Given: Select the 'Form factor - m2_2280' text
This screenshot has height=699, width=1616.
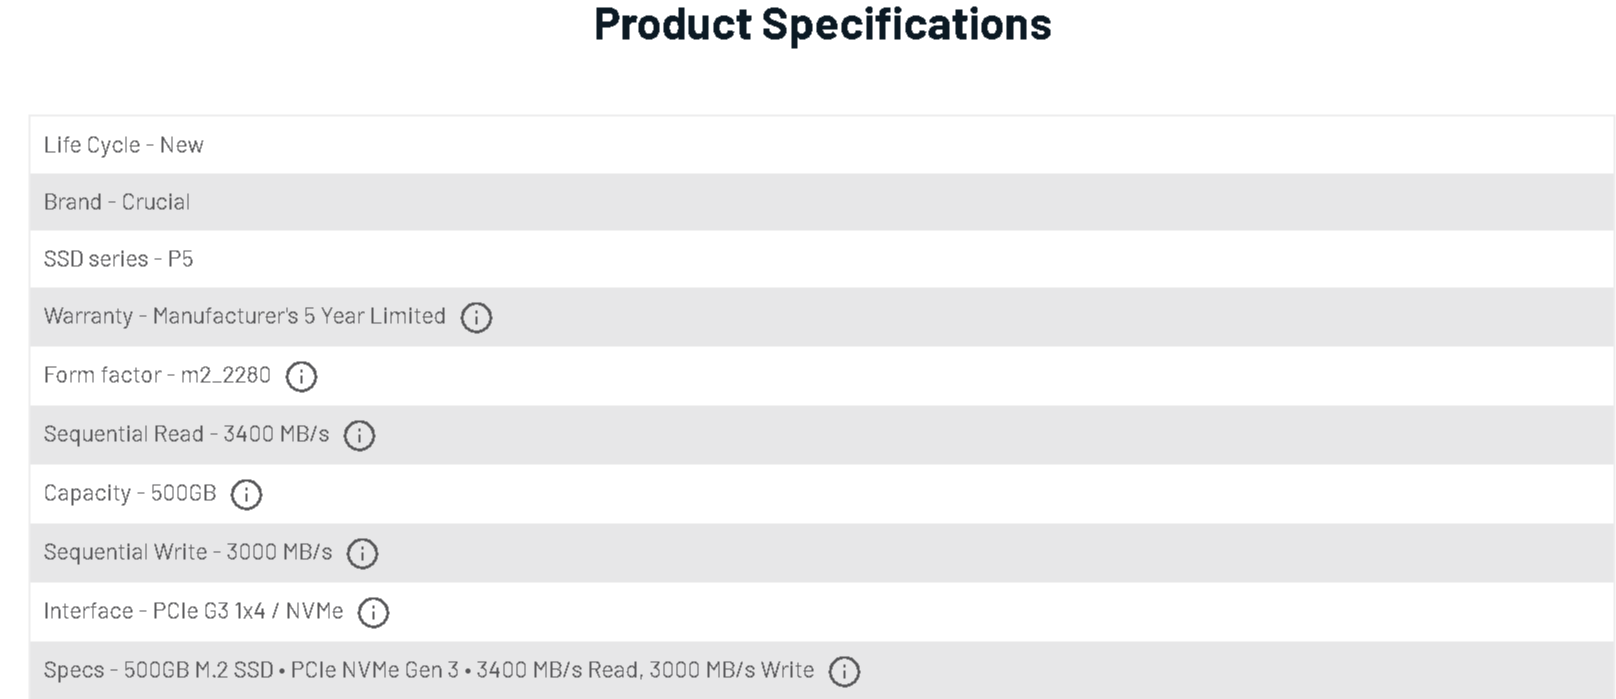Looking at the screenshot, I should pyautogui.click(x=157, y=375).
